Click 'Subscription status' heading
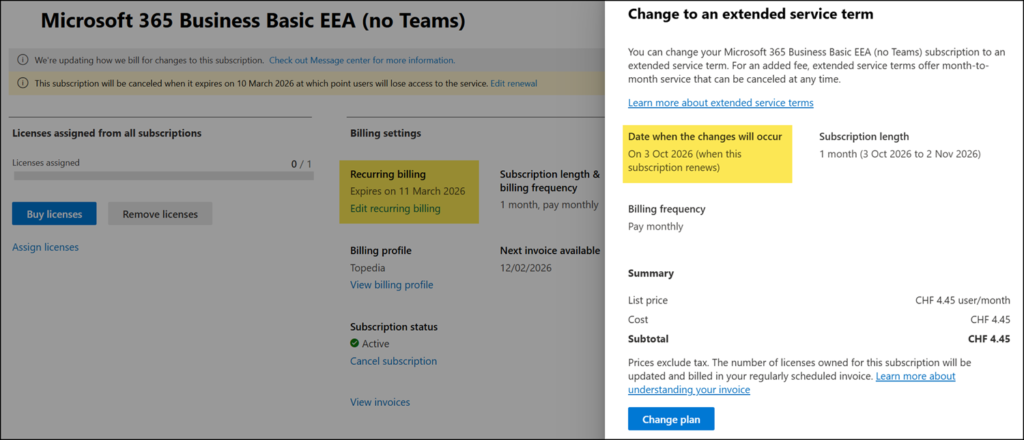 tap(394, 326)
